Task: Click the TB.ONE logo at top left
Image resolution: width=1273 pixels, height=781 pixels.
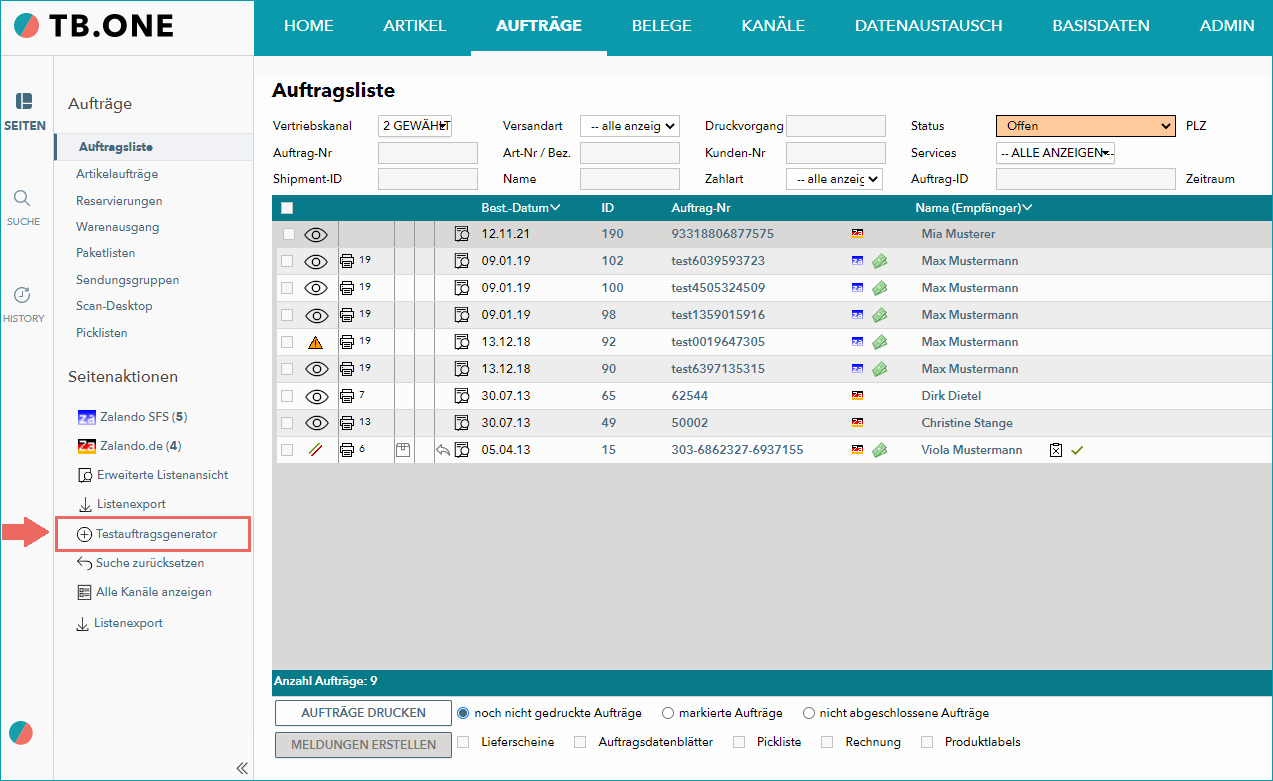Action: click(94, 26)
